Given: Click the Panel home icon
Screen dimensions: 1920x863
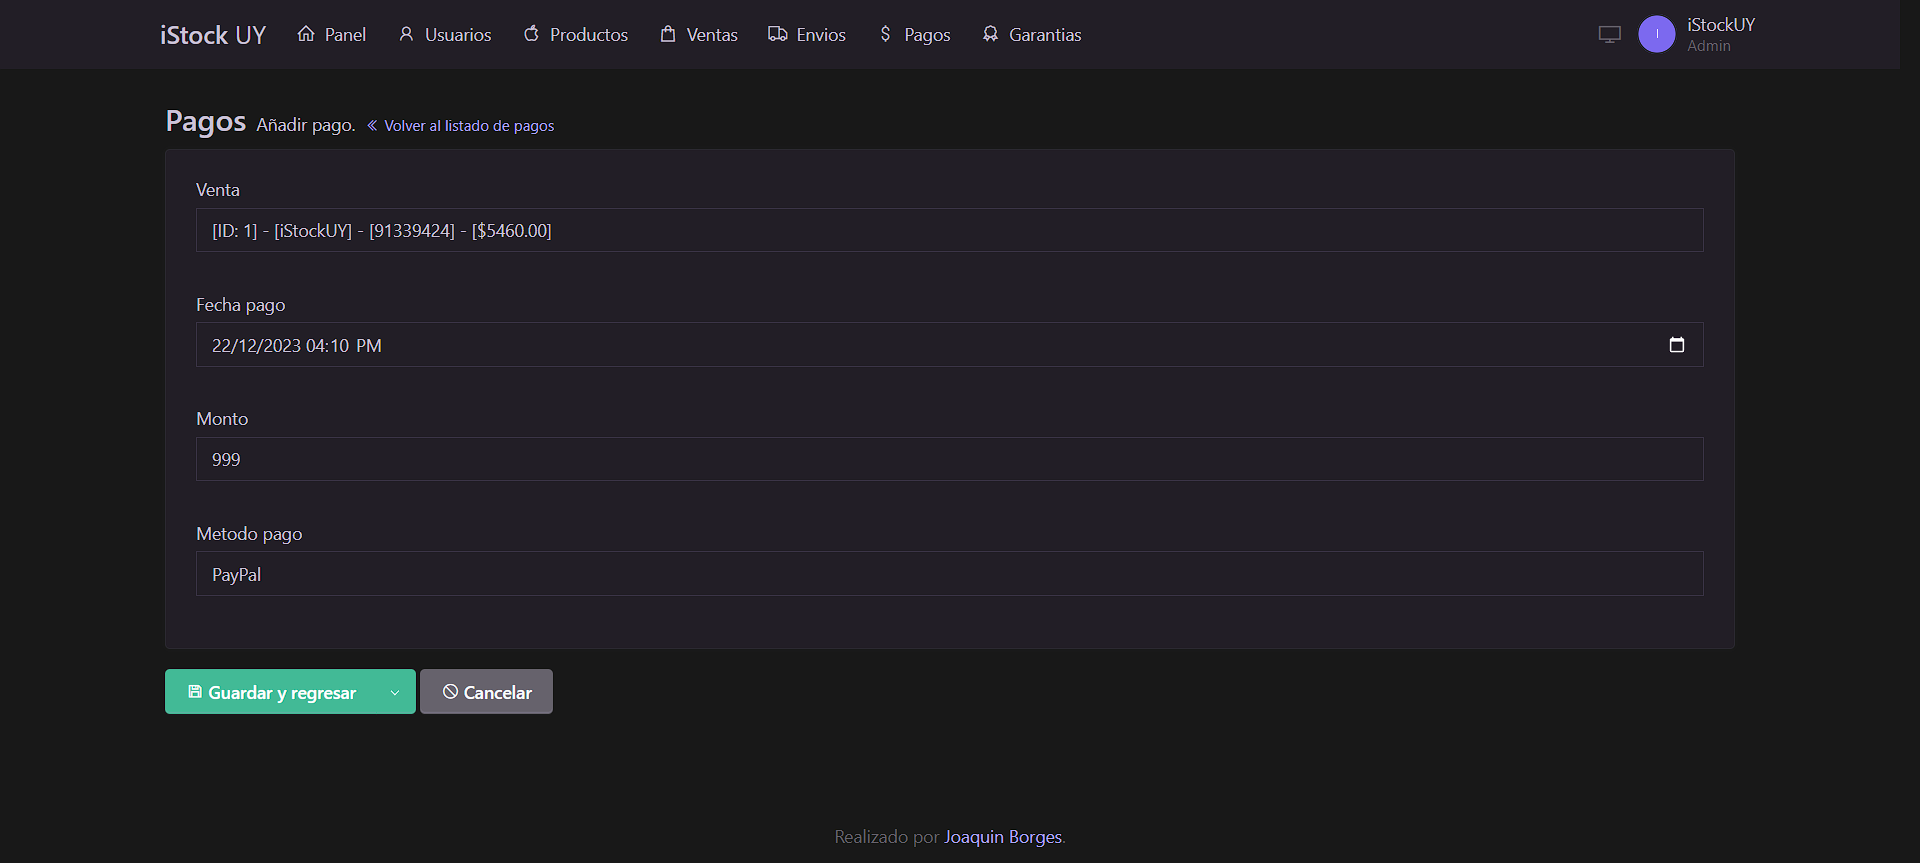Looking at the screenshot, I should tap(306, 34).
